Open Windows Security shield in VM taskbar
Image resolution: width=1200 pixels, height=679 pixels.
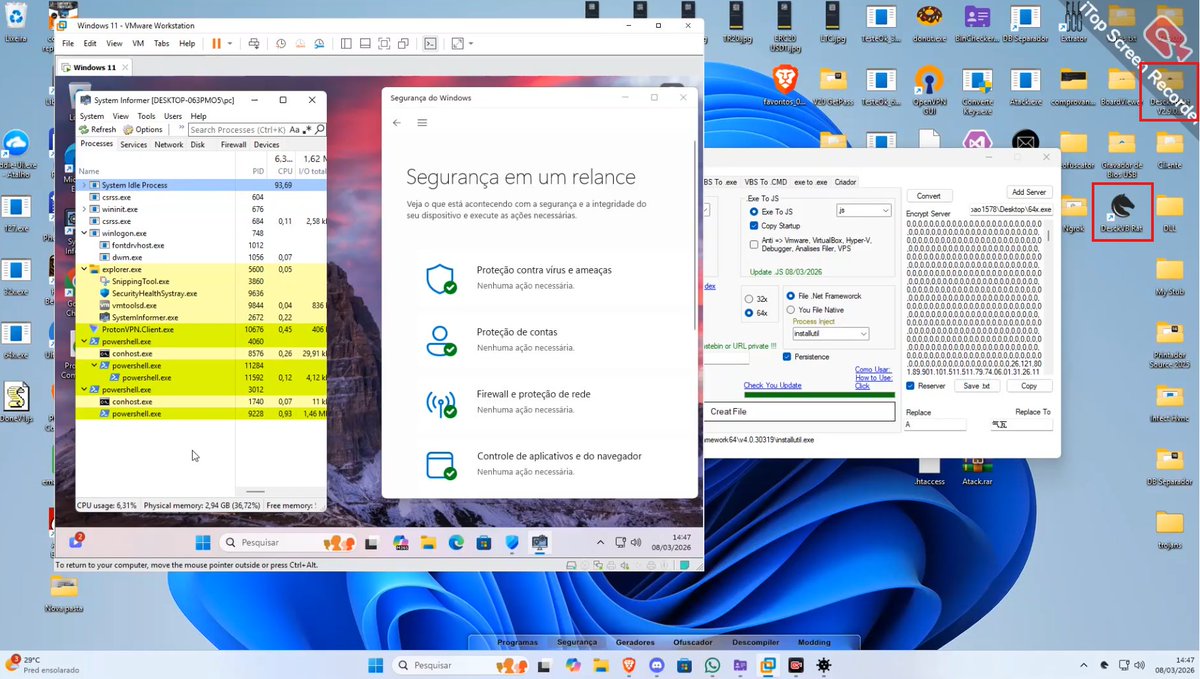(x=512, y=542)
